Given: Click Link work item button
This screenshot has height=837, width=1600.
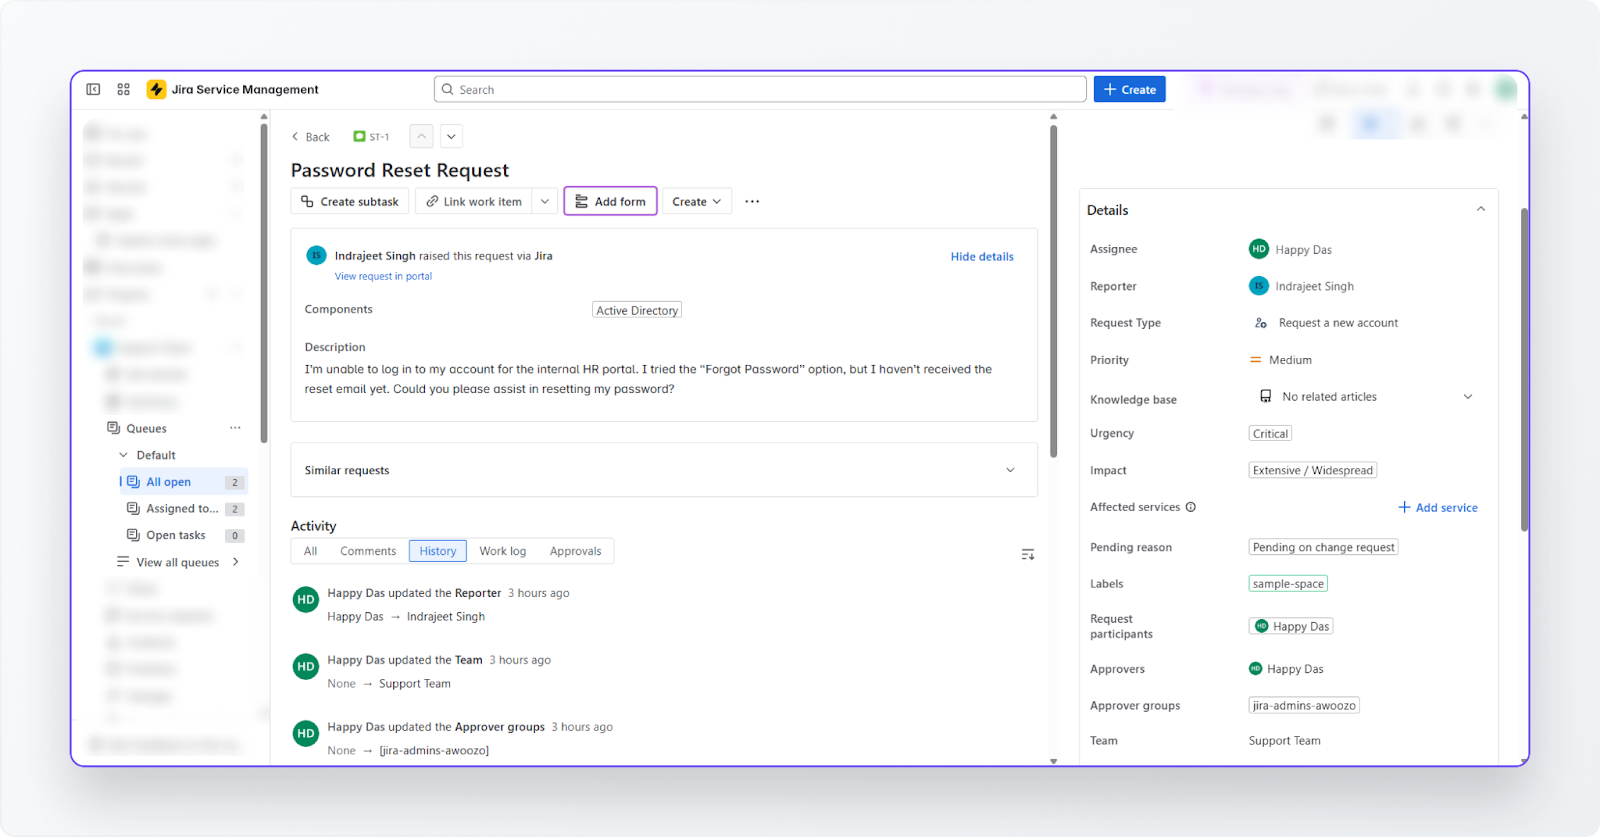Looking at the screenshot, I should click(x=474, y=201).
